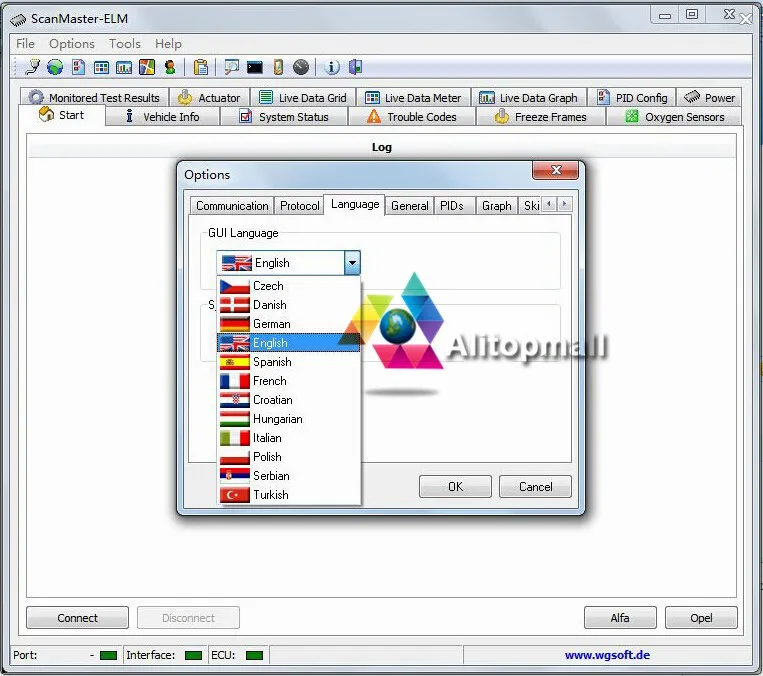Click the Alfa button

(x=620, y=618)
